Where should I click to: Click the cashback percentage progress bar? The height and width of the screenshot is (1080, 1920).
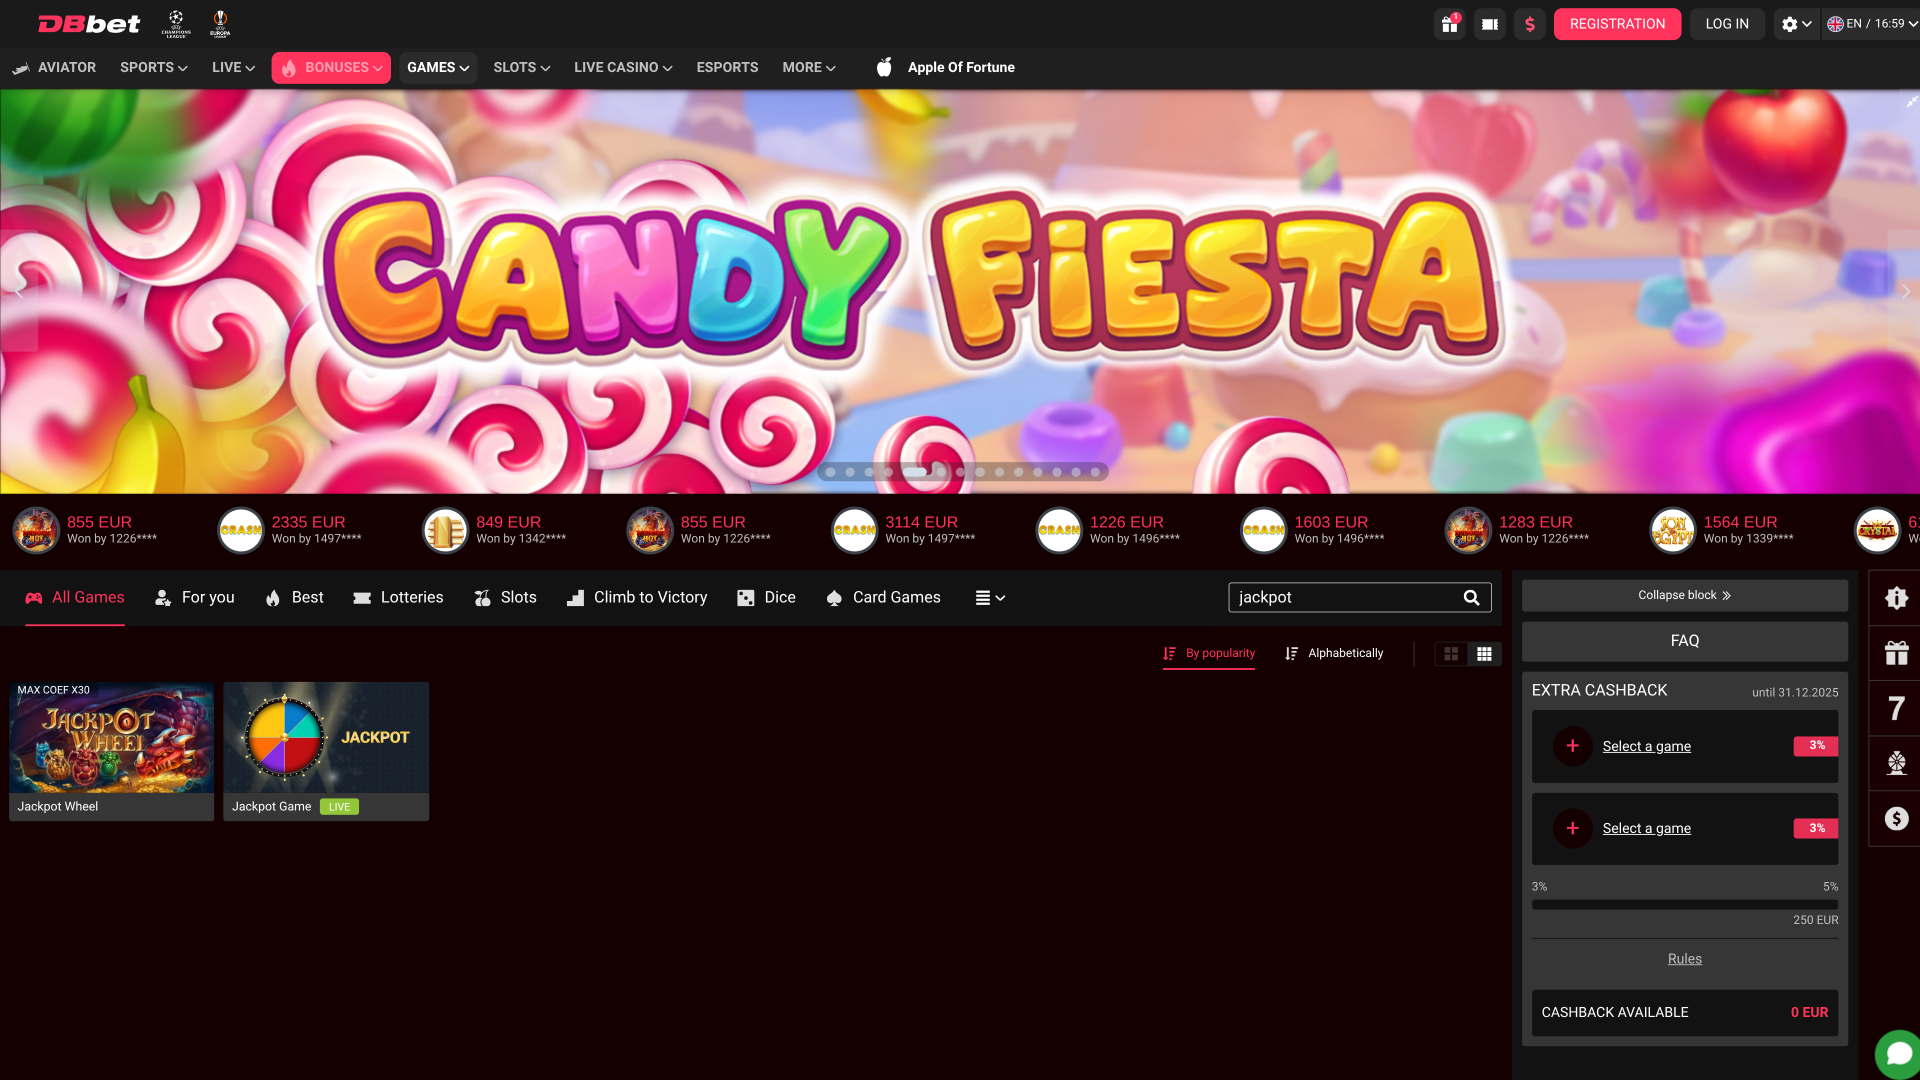(x=1684, y=903)
